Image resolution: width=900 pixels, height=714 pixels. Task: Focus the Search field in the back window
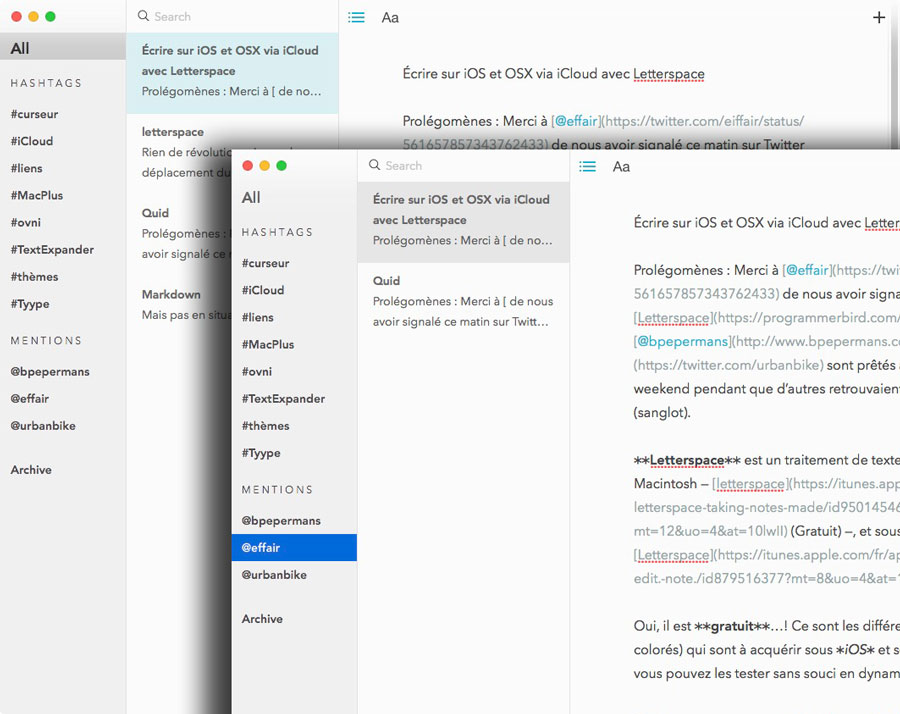(232, 17)
